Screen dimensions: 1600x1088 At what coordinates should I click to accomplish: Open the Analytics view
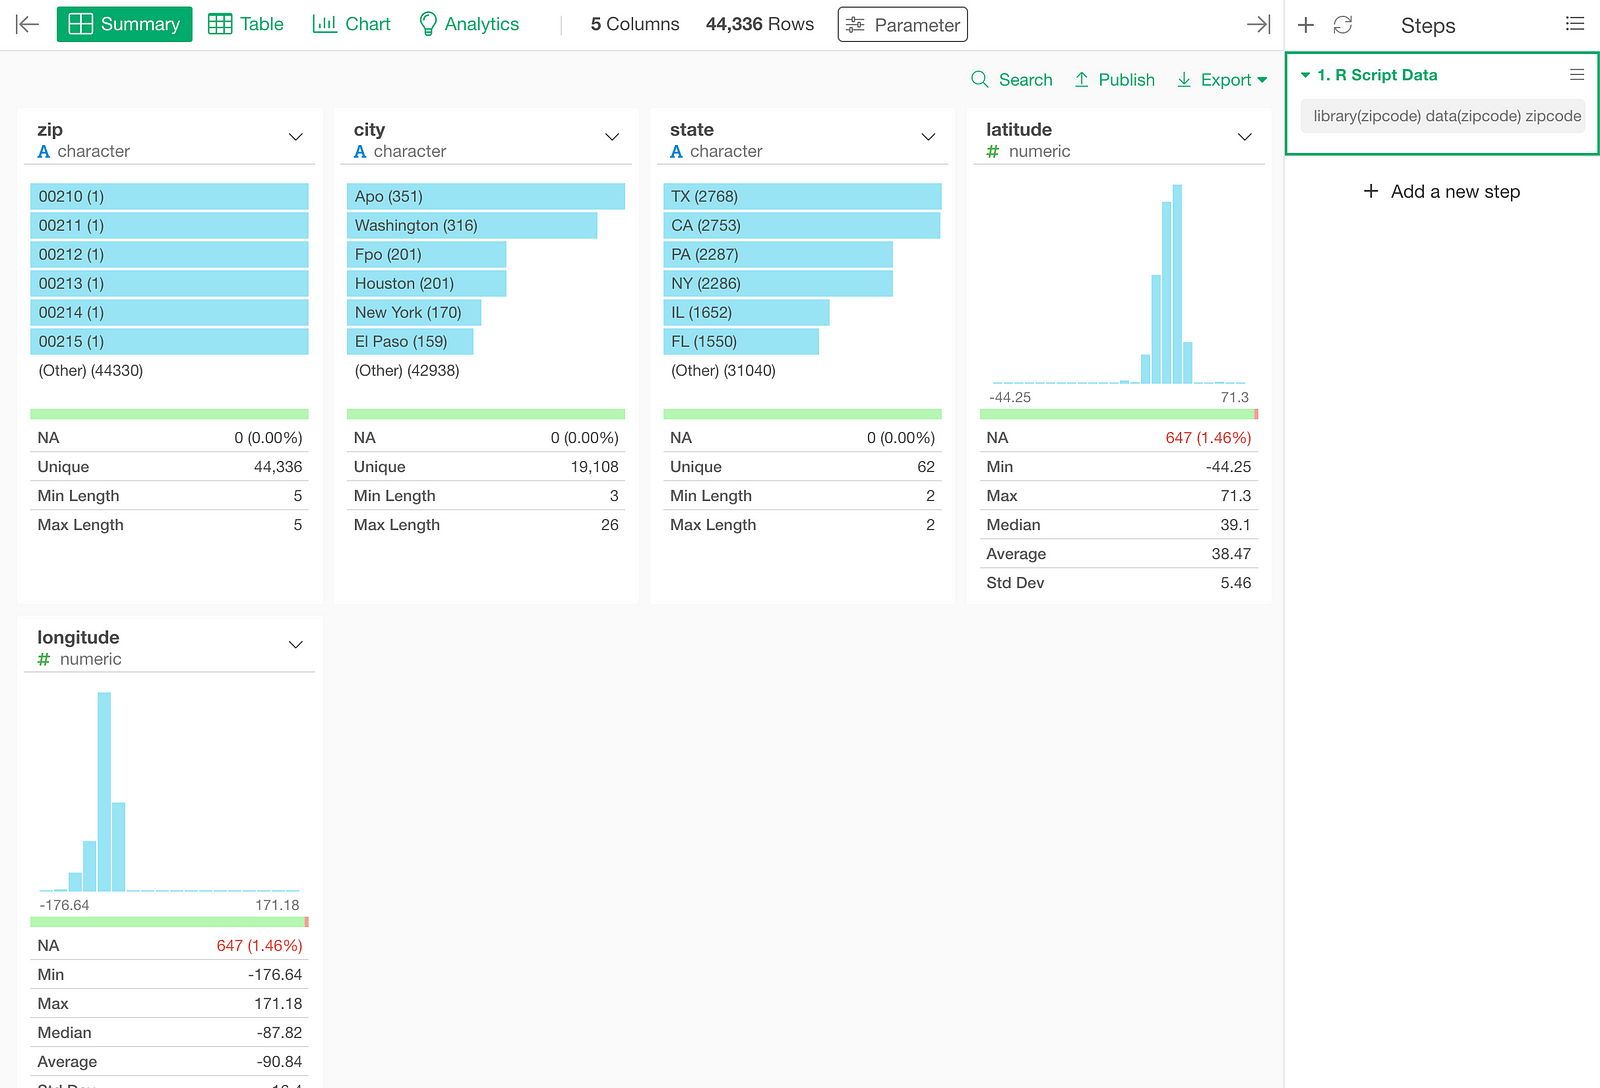coord(469,24)
